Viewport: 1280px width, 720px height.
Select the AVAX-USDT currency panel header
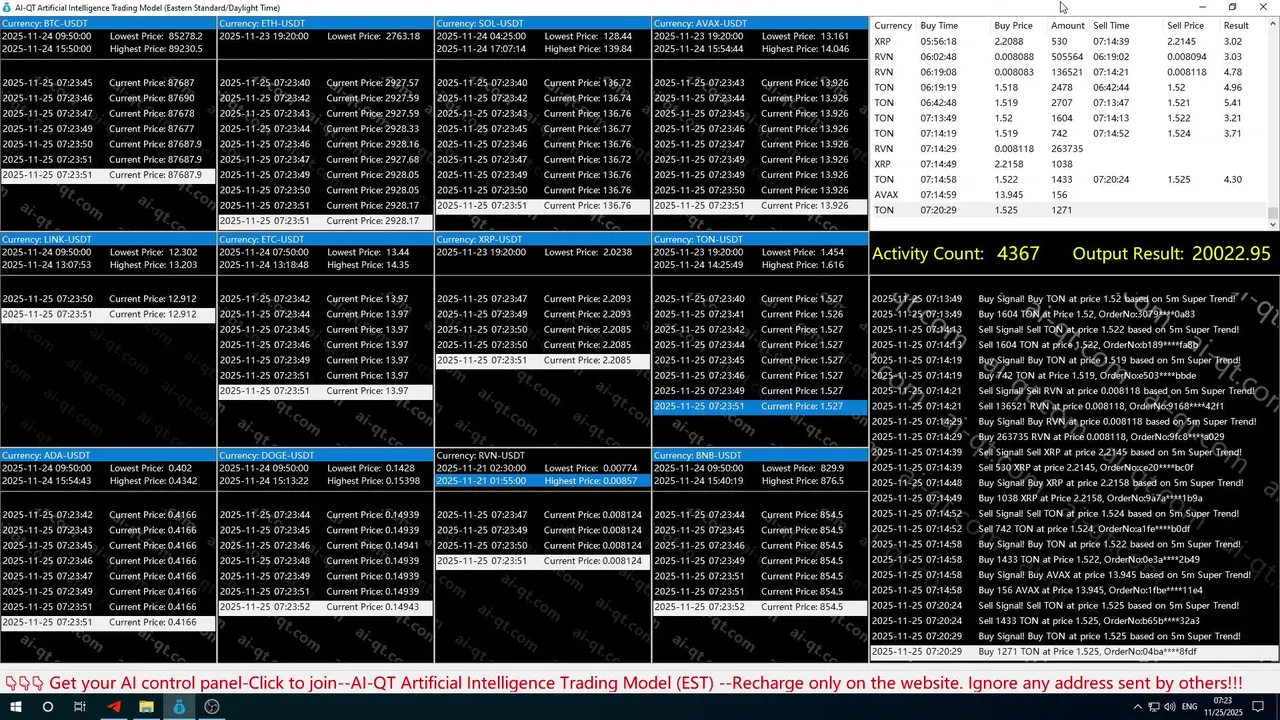pos(760,23)
